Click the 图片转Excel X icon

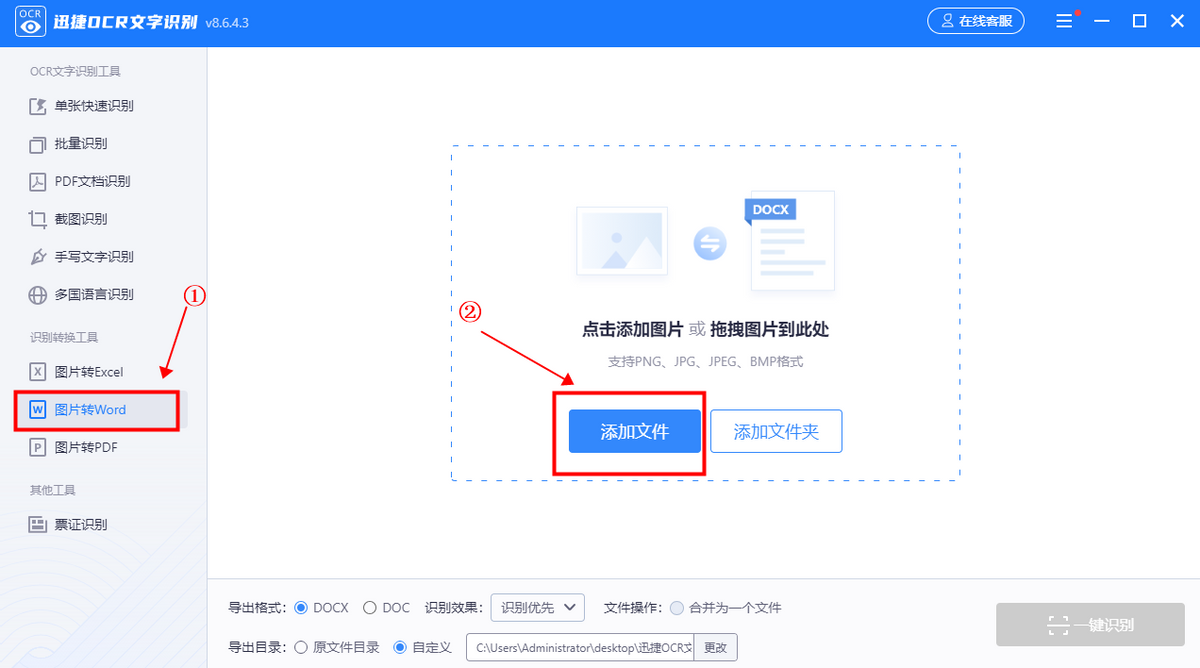(x=38, y=372)
